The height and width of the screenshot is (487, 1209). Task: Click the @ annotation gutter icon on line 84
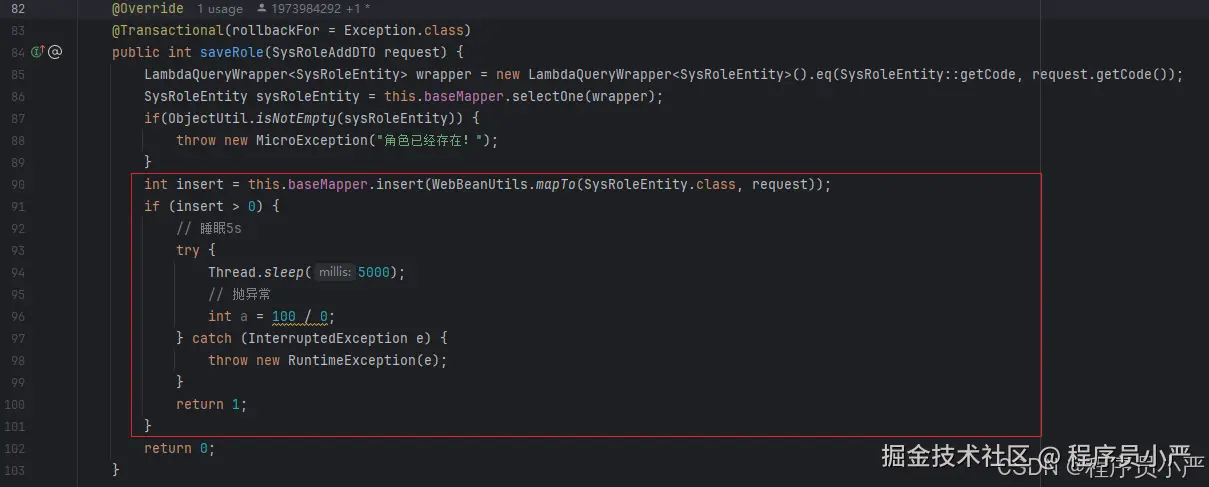click(x=55, y=52)
